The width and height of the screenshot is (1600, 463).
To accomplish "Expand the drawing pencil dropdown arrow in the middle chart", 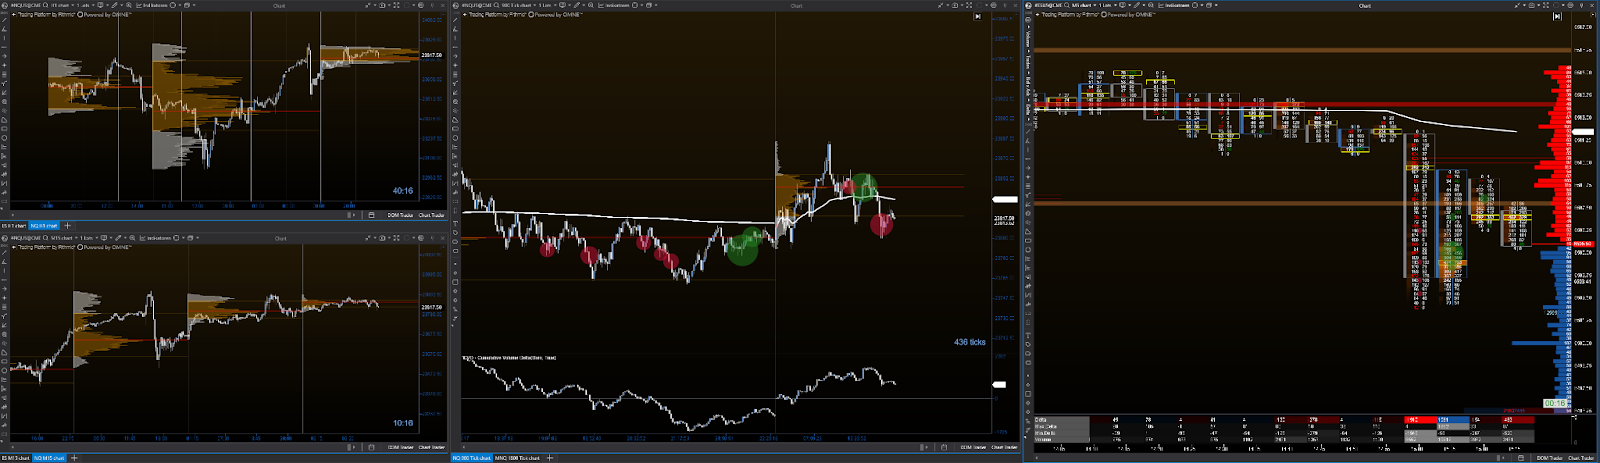I will [585, 5].
